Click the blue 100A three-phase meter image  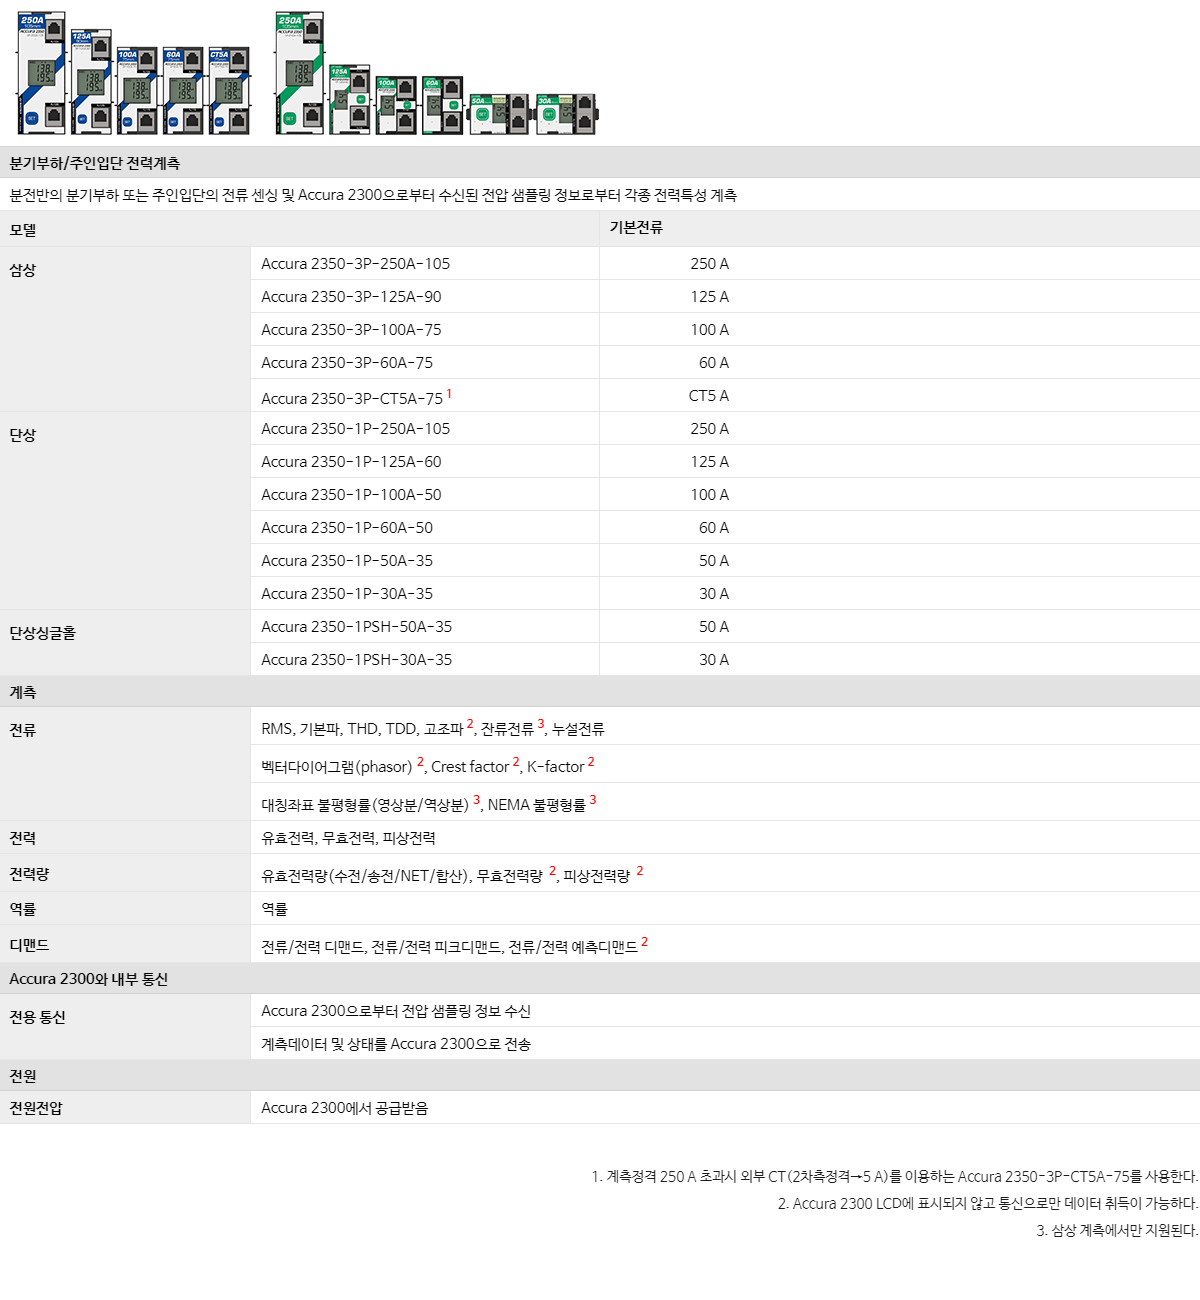[x=137, y=90]
